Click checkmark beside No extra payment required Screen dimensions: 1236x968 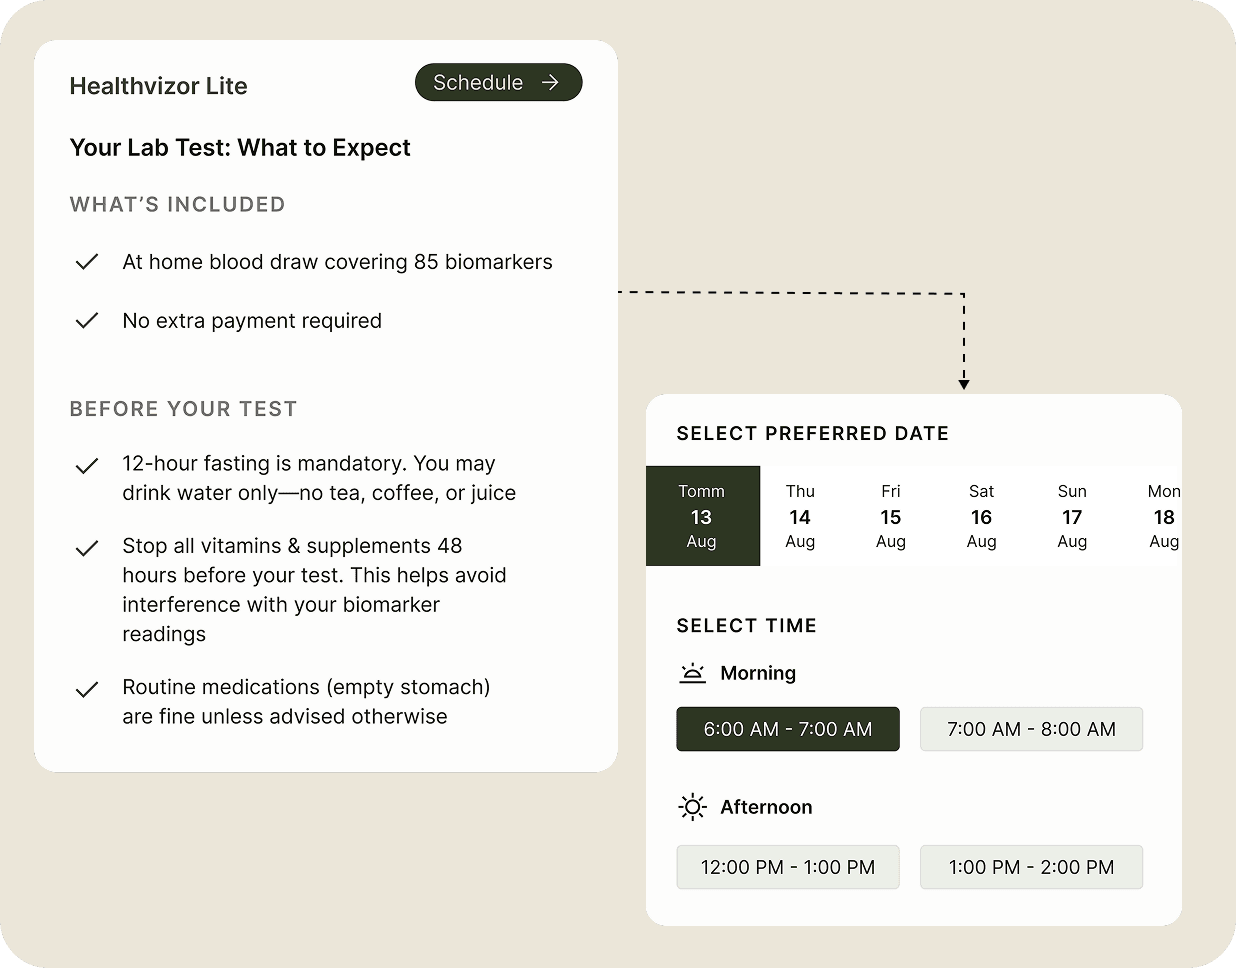(87, 321)
